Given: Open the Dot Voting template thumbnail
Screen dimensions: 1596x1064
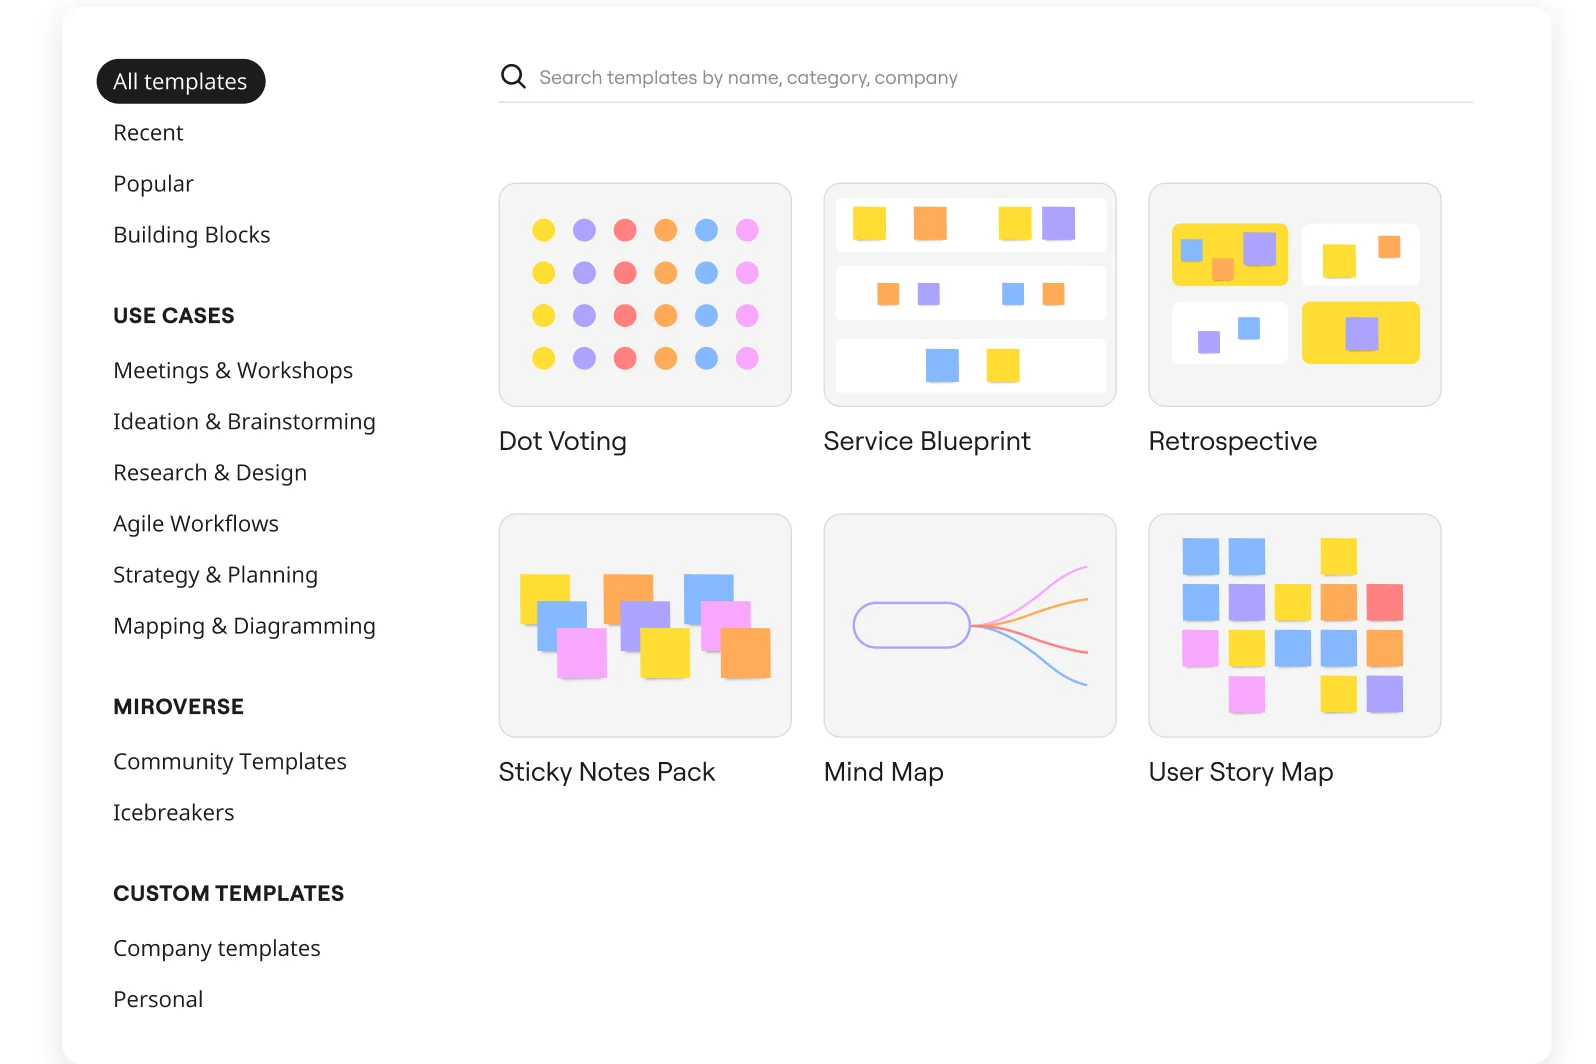Looking at the screenshot, I should 645,295.
